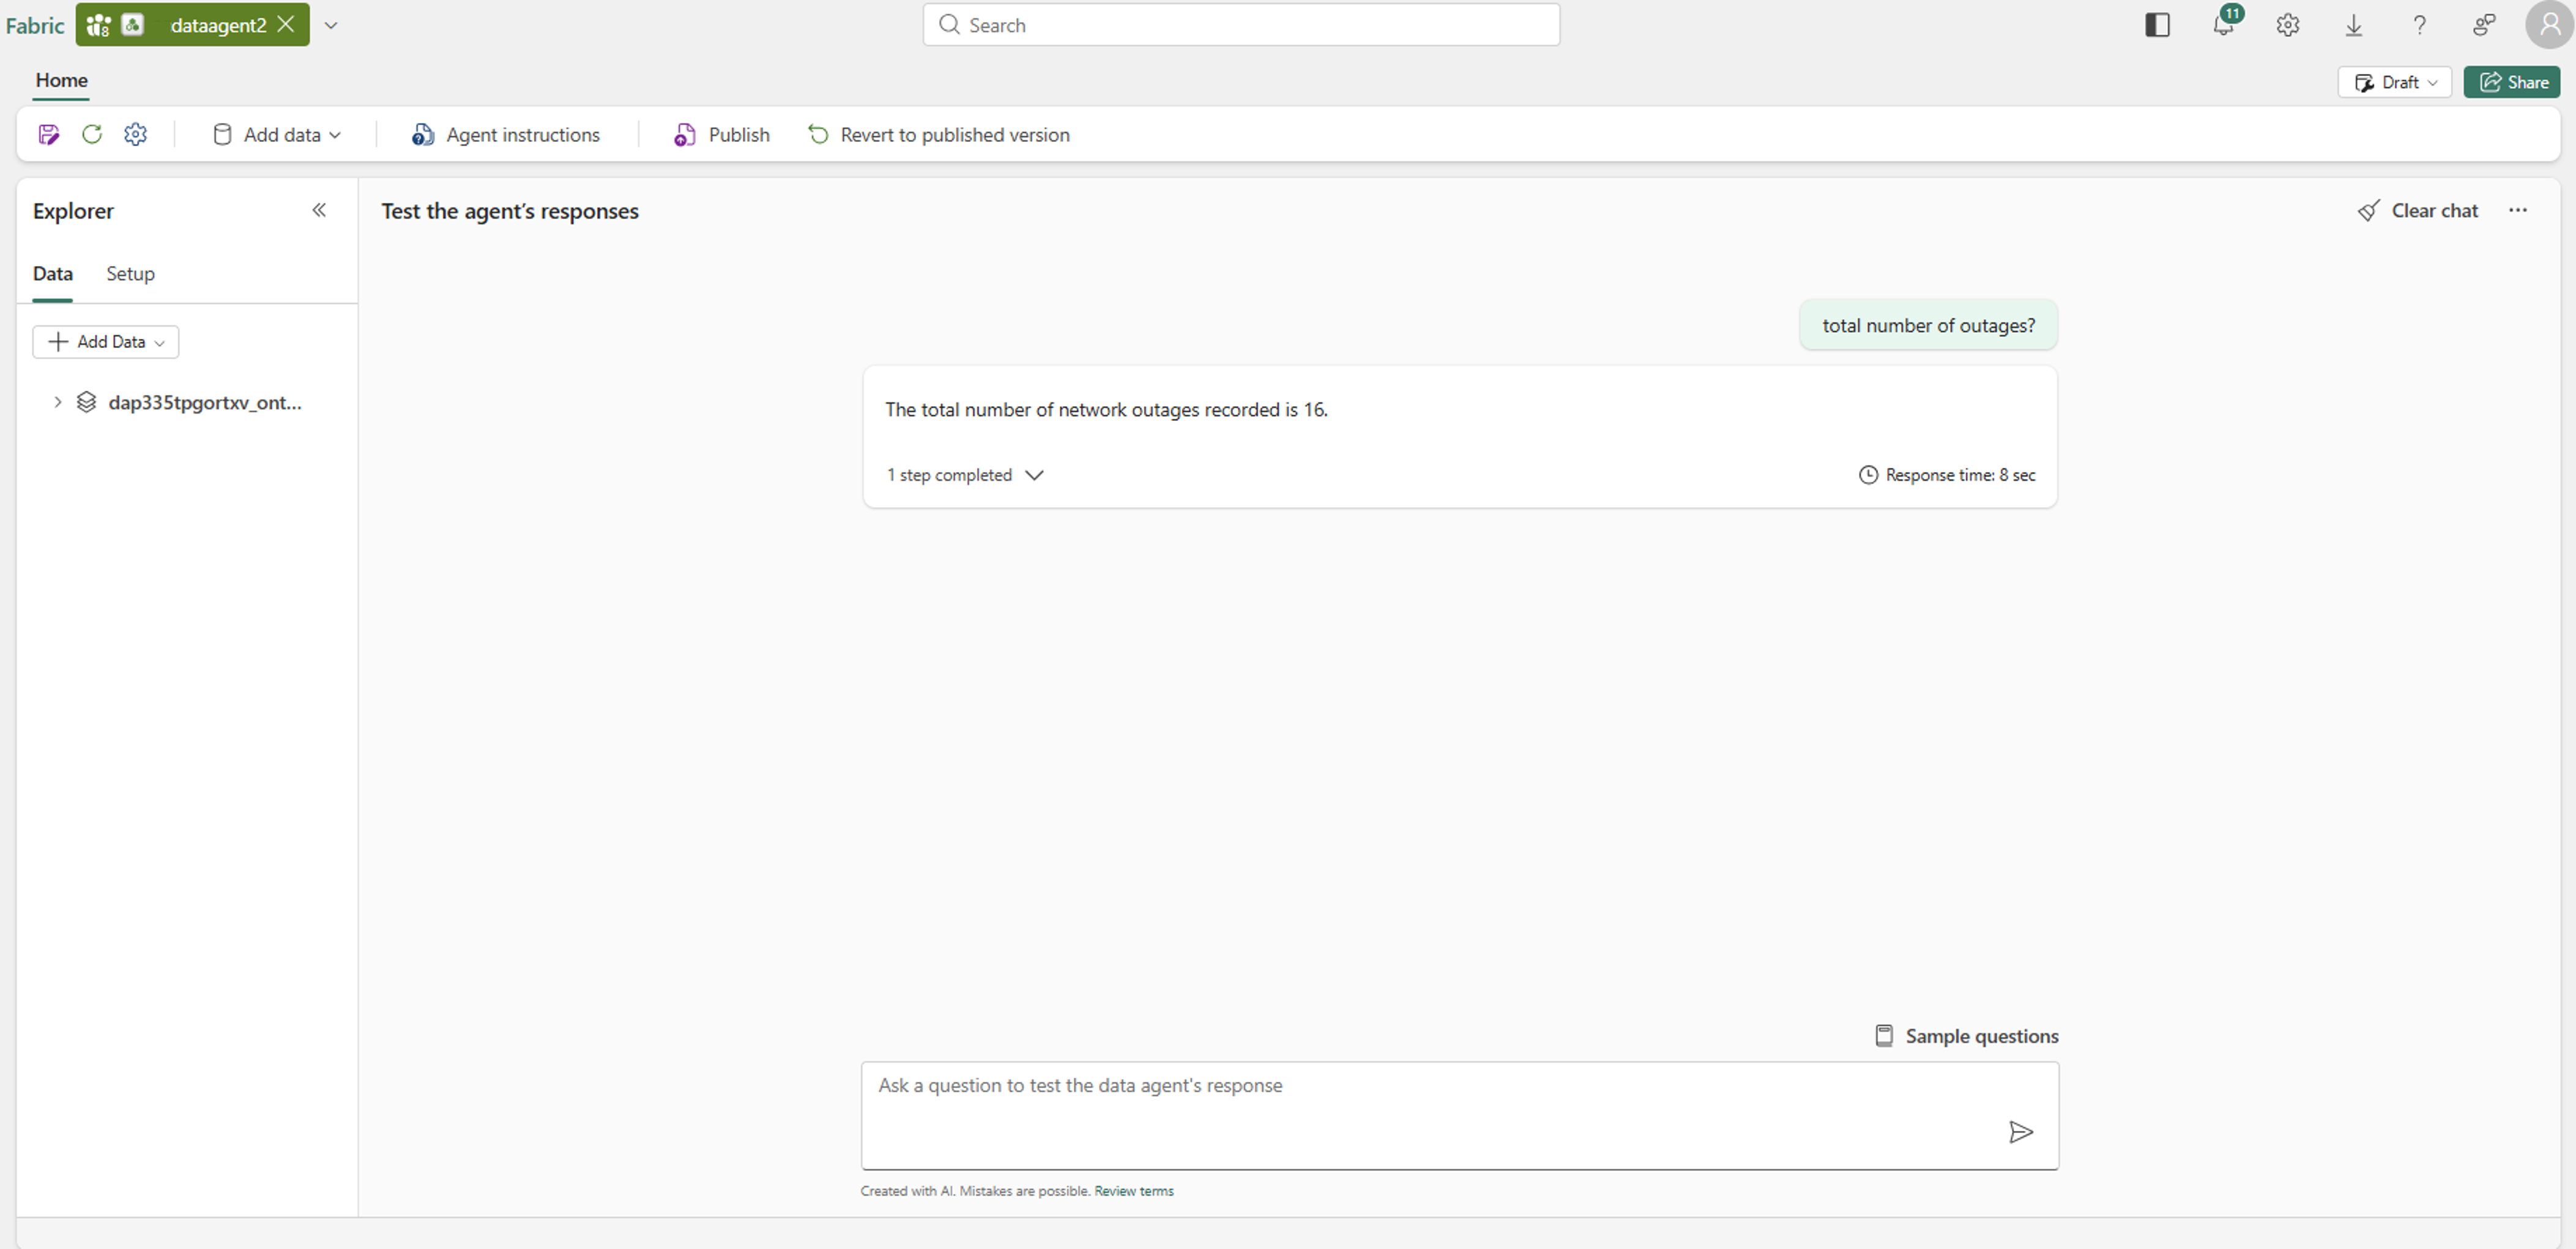Click the Share button

click(2512, 82)
